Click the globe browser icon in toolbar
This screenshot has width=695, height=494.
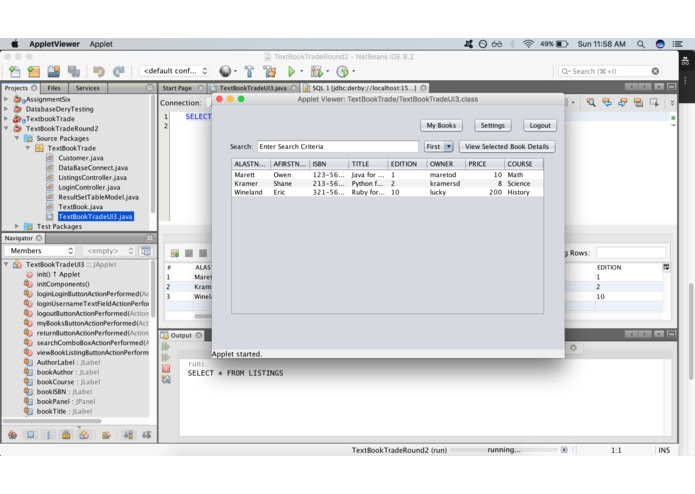(x=225, y=71)
